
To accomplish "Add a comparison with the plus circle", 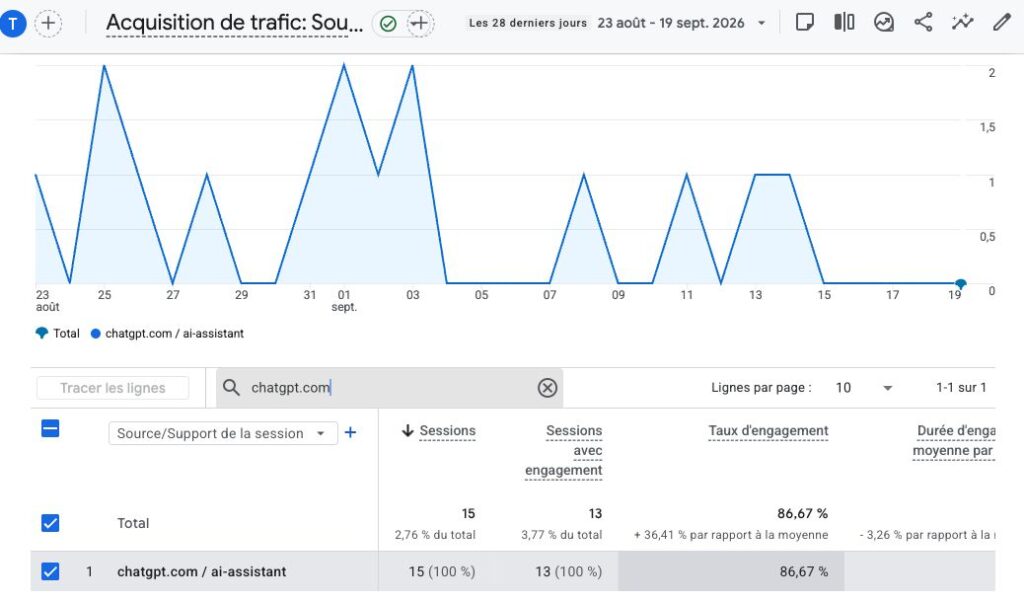I will 48,24.
